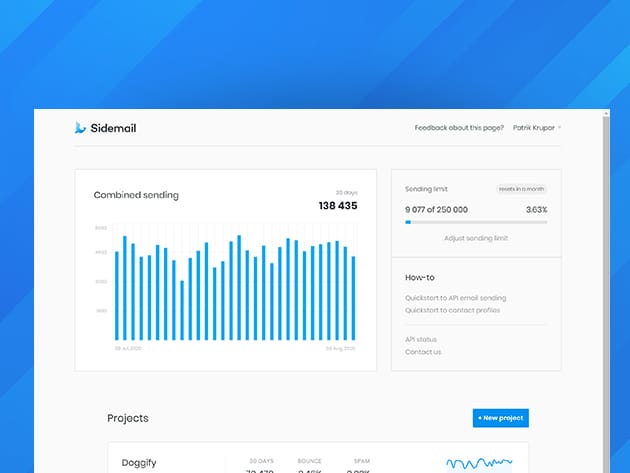Click the New project button
This screenshot has width=630, height=473.
point(500,418)
